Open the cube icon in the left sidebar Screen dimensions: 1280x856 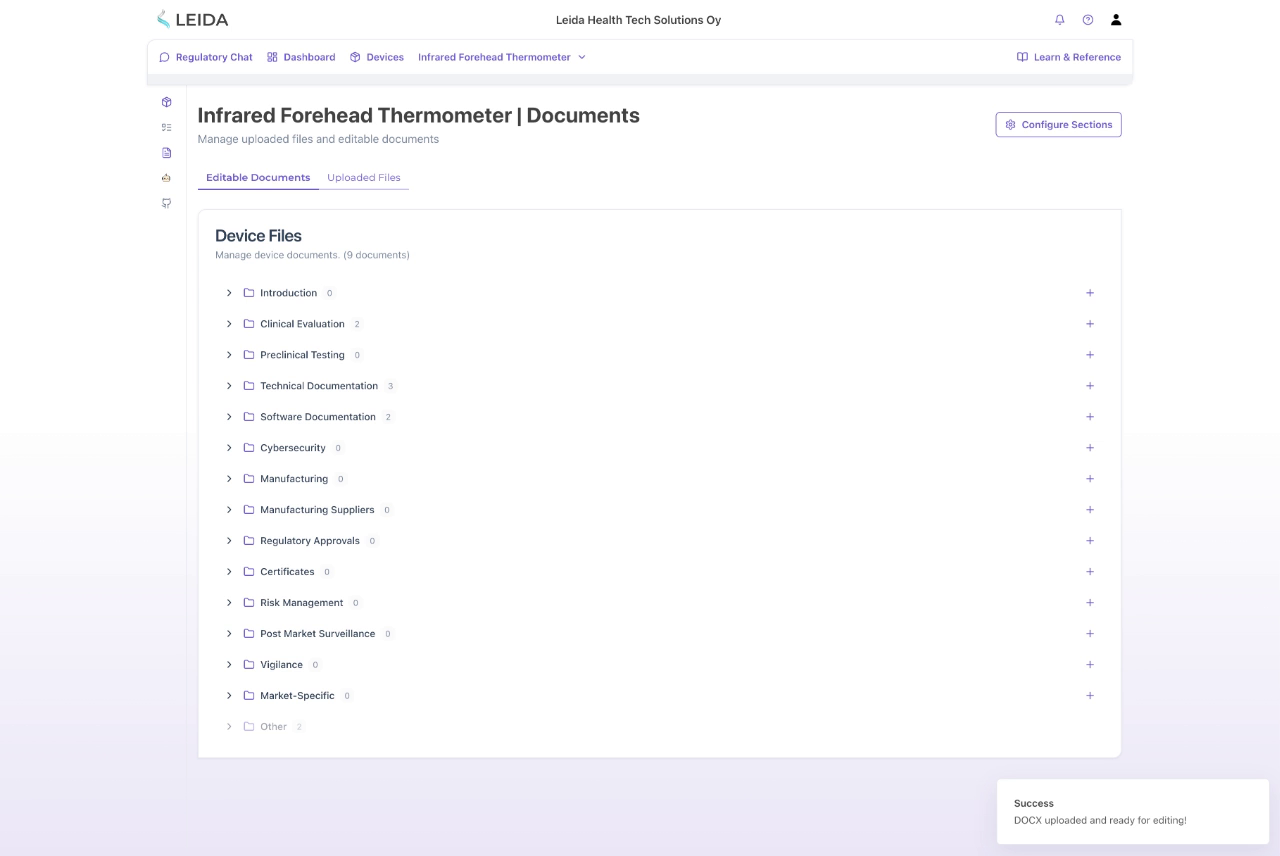point(166,102)
